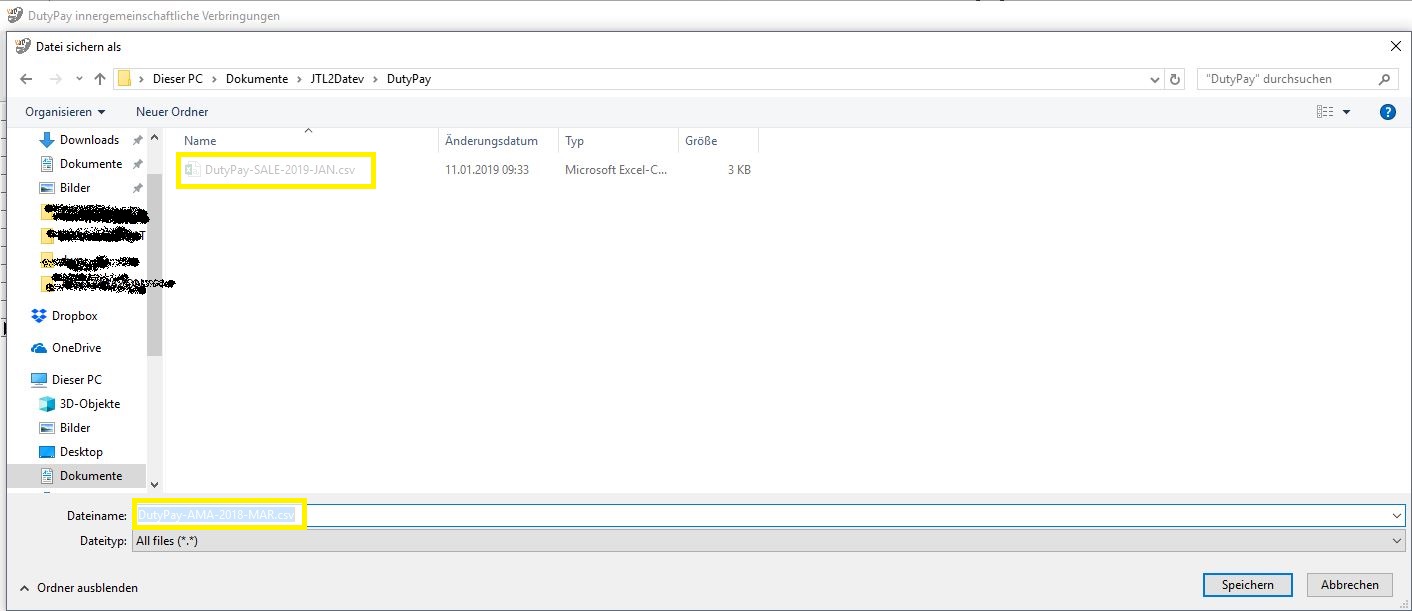The width and height of the screenshot is (1412, 611).
Task: Click the Speichern button
Action: coord(1247,585)
